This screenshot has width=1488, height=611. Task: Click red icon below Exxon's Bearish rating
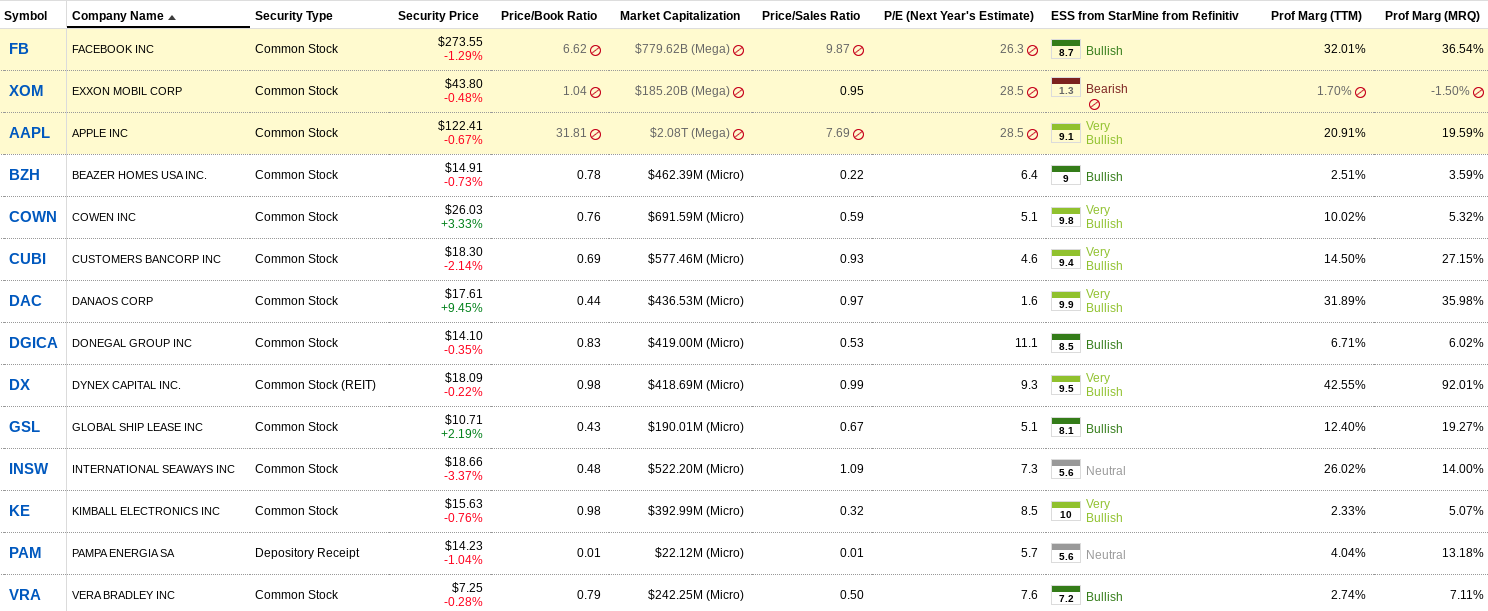(1094, 104)
